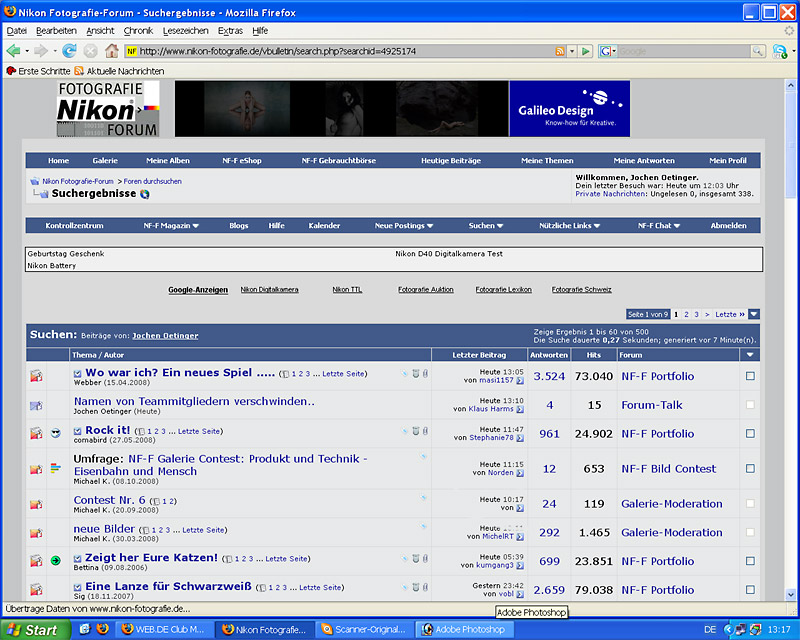Viewport: 800px width, 640px height.
Task: Log out via Abmelden link
Action: click(729, 226)
